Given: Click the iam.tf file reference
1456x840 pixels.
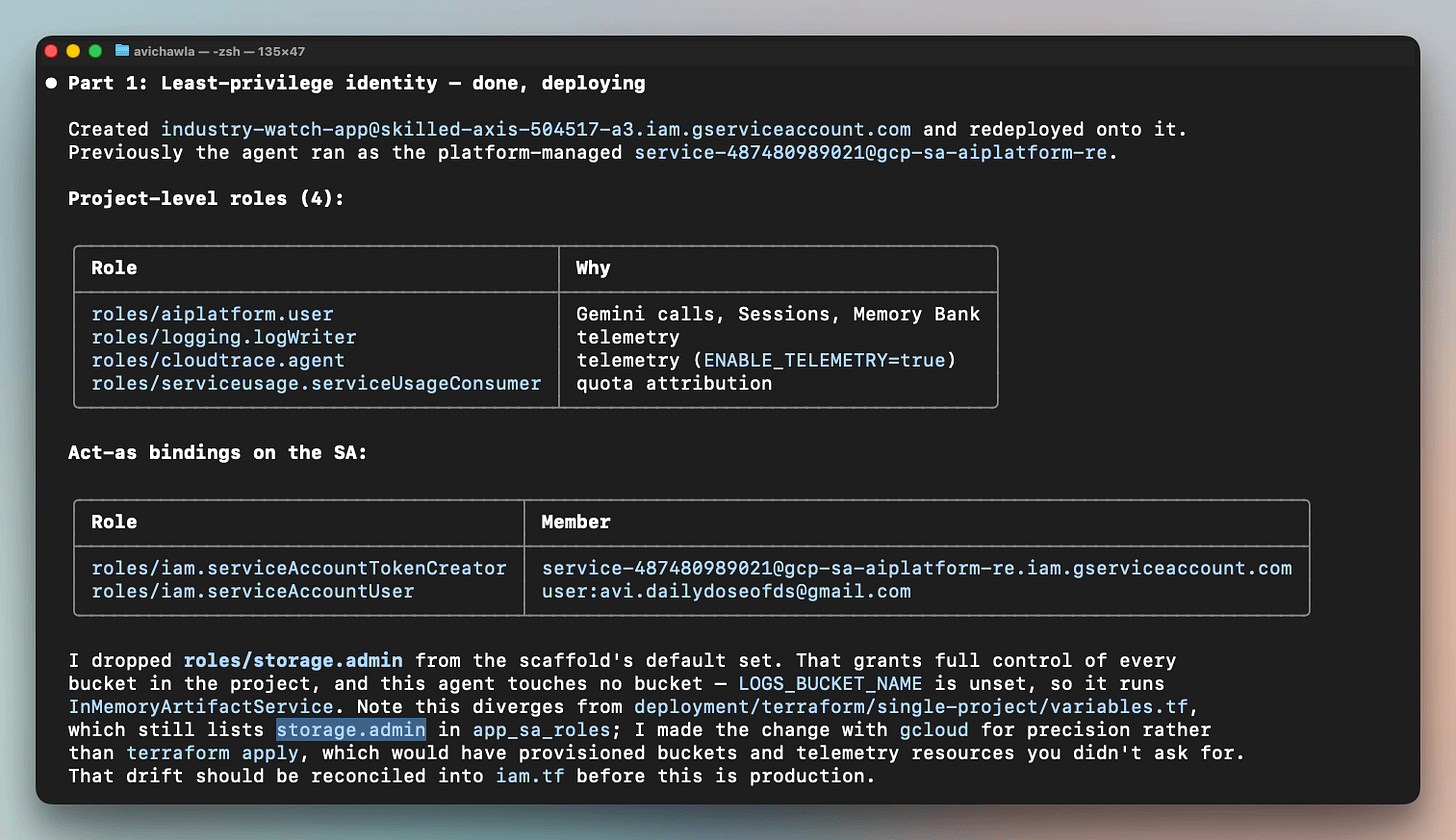Looking at the screenshot, I should (x=530, y=775).
